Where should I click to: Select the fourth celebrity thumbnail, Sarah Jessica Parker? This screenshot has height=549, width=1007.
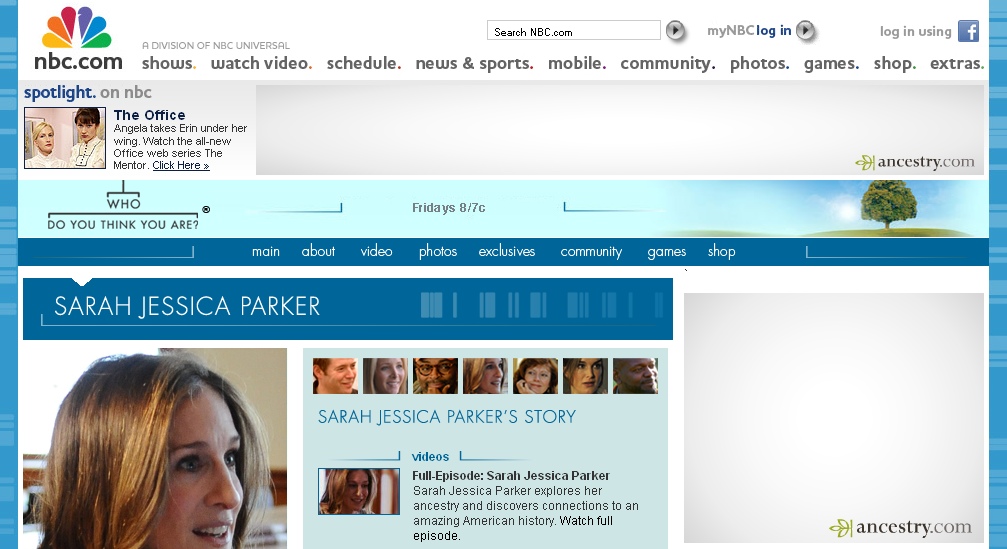486,376
